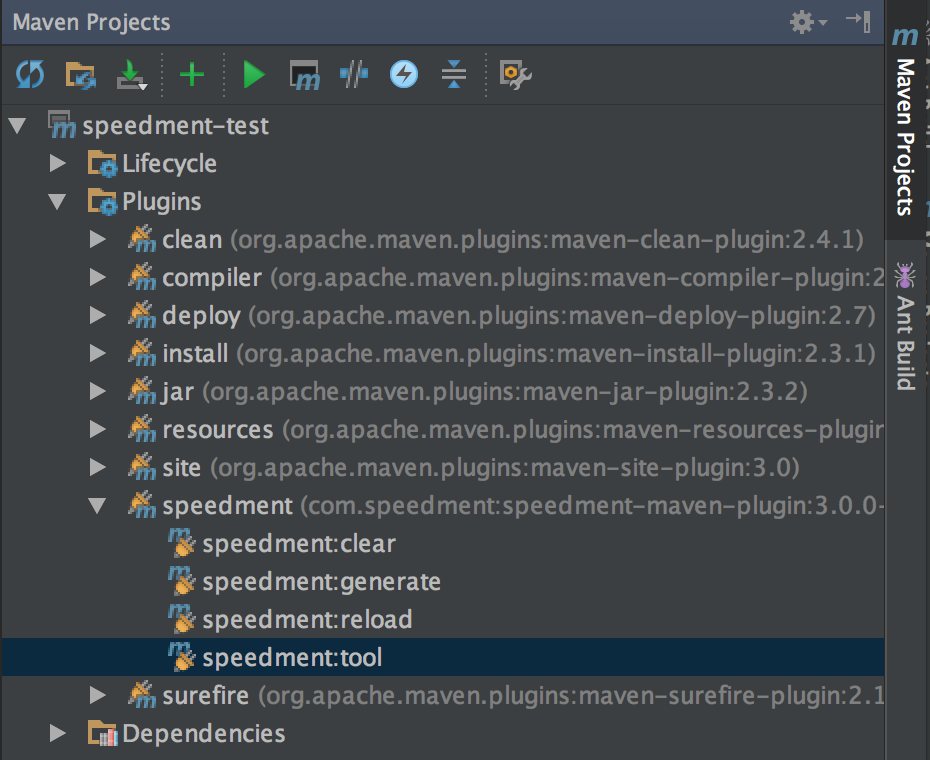The height and width of the screenshot is (760, 930).
Task: Click the jar plugin icon
Action: 142,390
